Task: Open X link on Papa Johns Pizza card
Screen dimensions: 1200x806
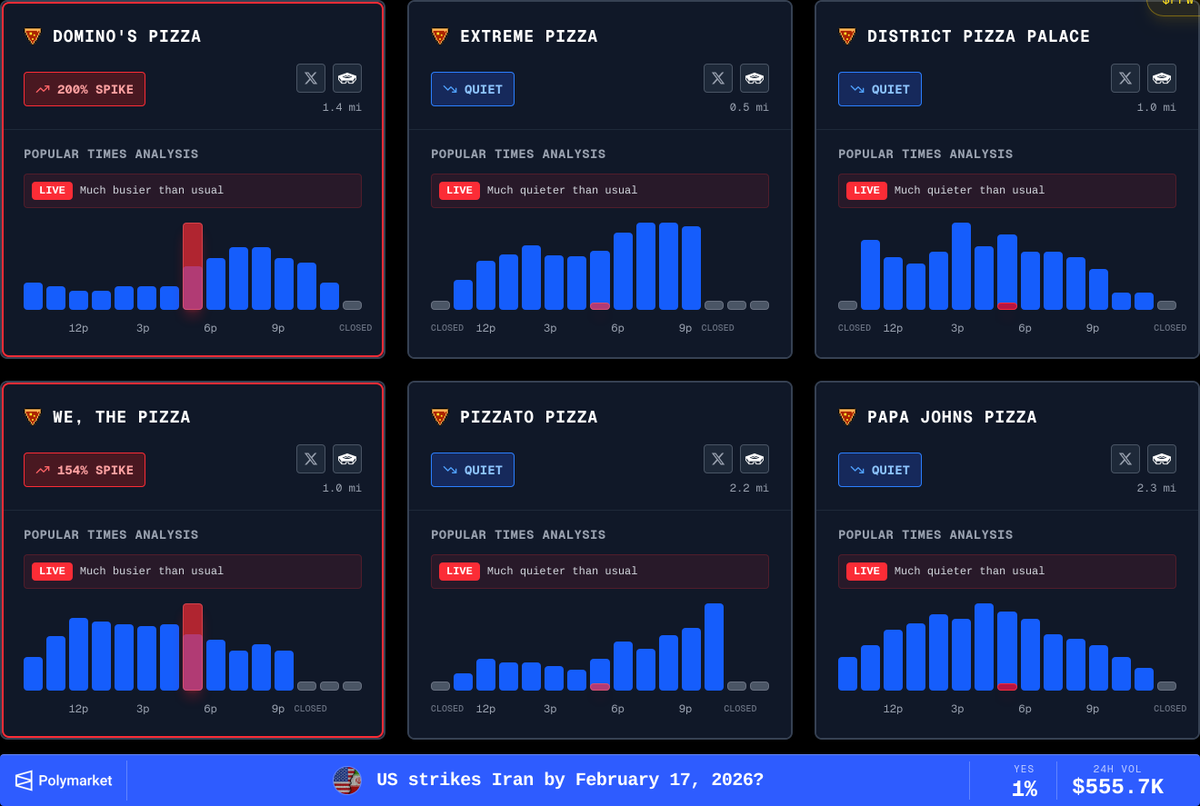Action: [x=1125, y=459]
